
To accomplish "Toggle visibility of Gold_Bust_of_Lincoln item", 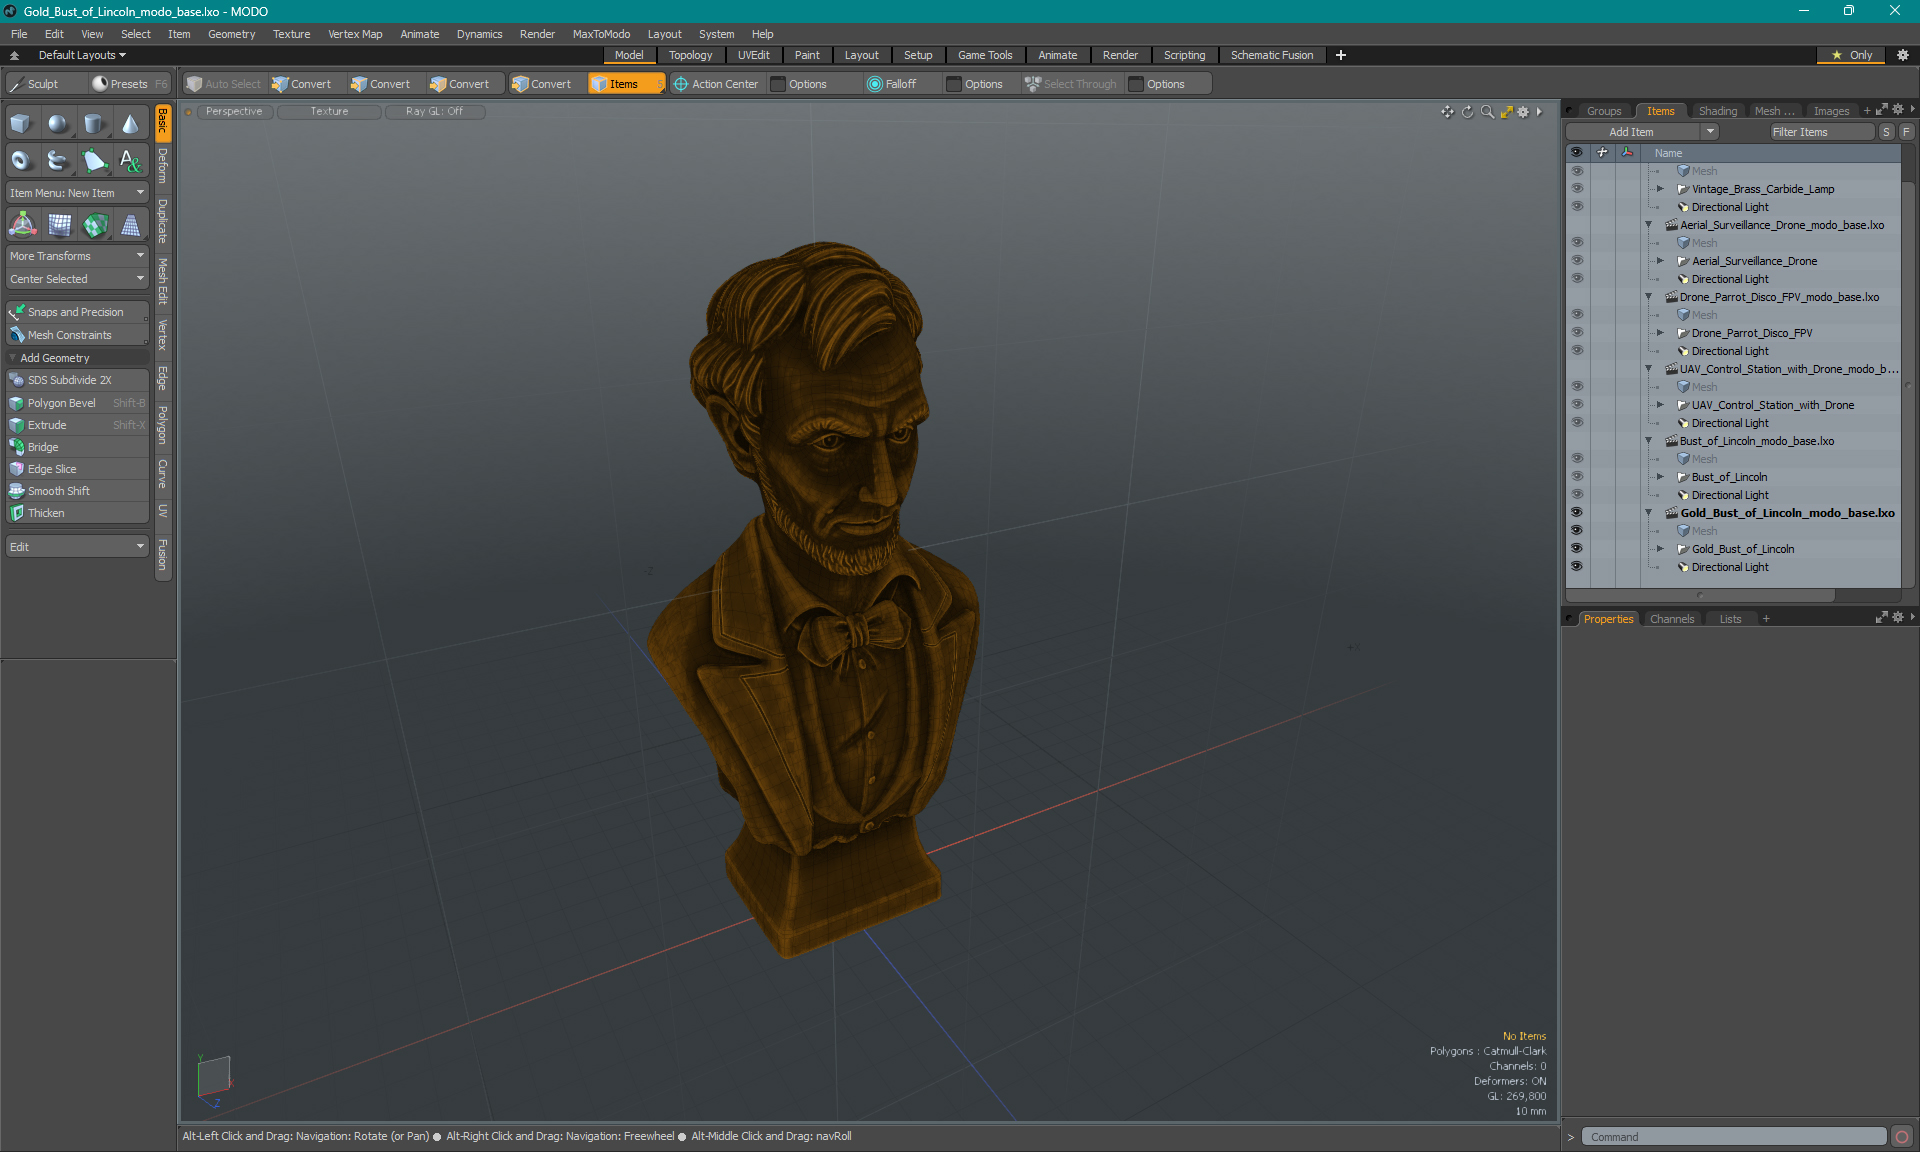I will tap(1577, 548).
